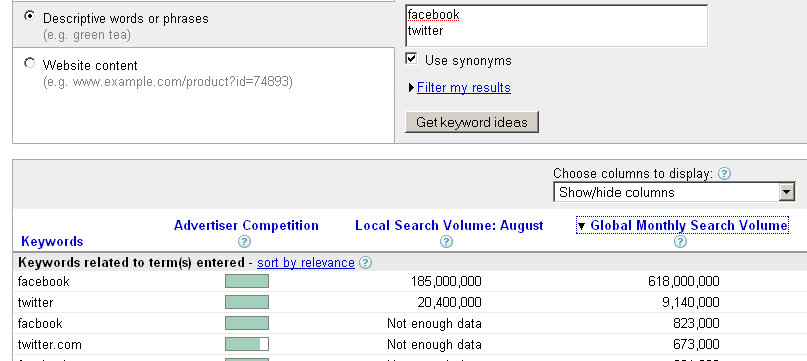Open Show/hide columns dropdown
The height and width of the screenshot is (361, 807).
(674, 193)
